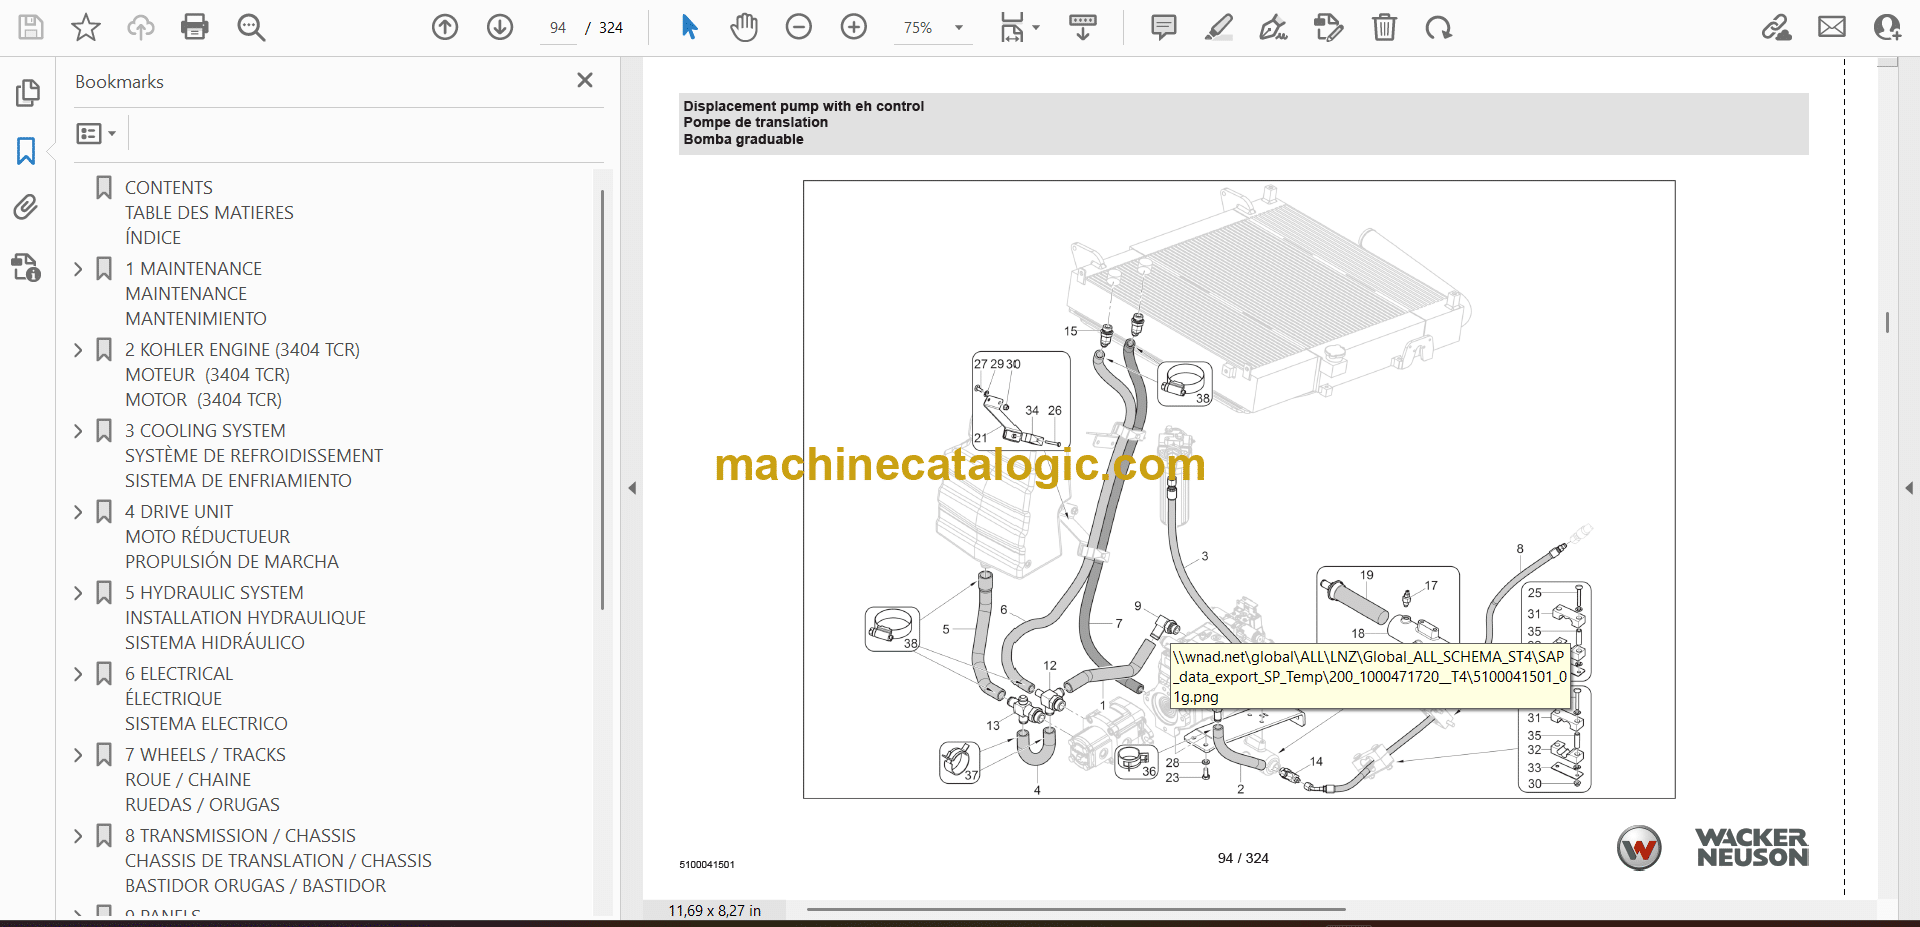The width and height of the screenshot is (1920, 927).
Task: Expand the 5 HYDRAULIC SYSTEM bookmark
Action: (79, 593)
